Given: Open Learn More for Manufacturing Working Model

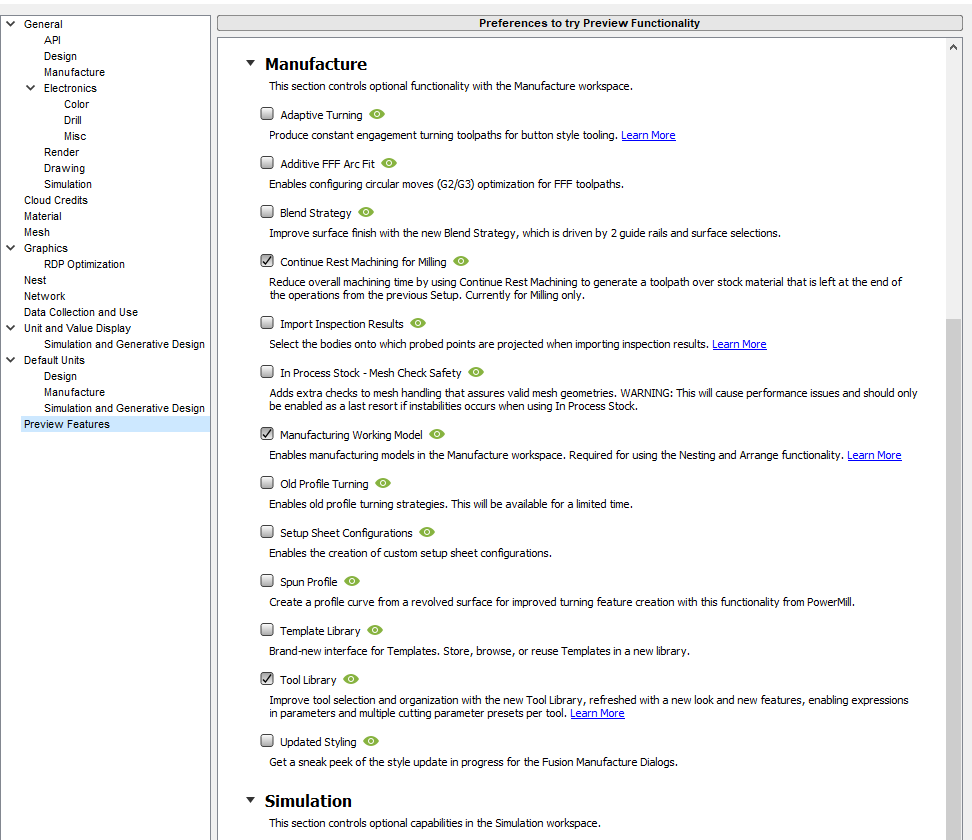Looking at the screenshot, I should (874, 455).
